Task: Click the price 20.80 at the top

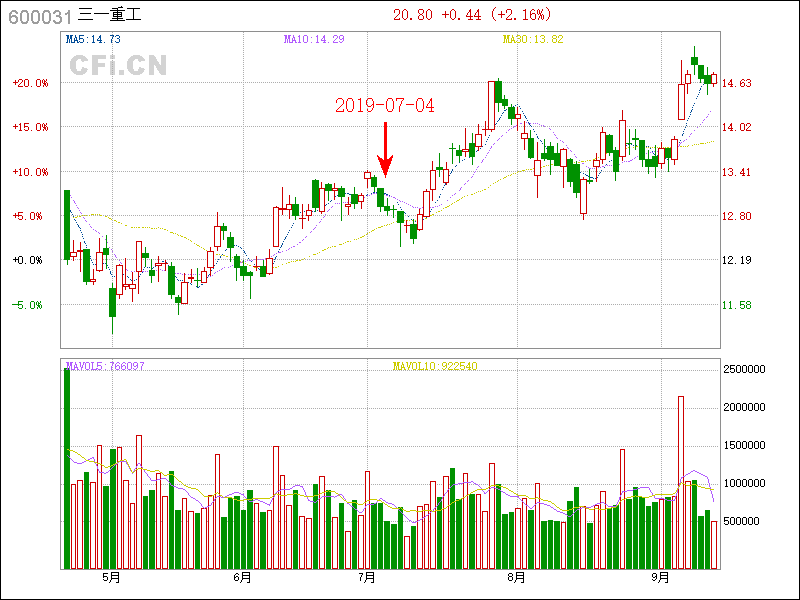Action: pos(413,15)
